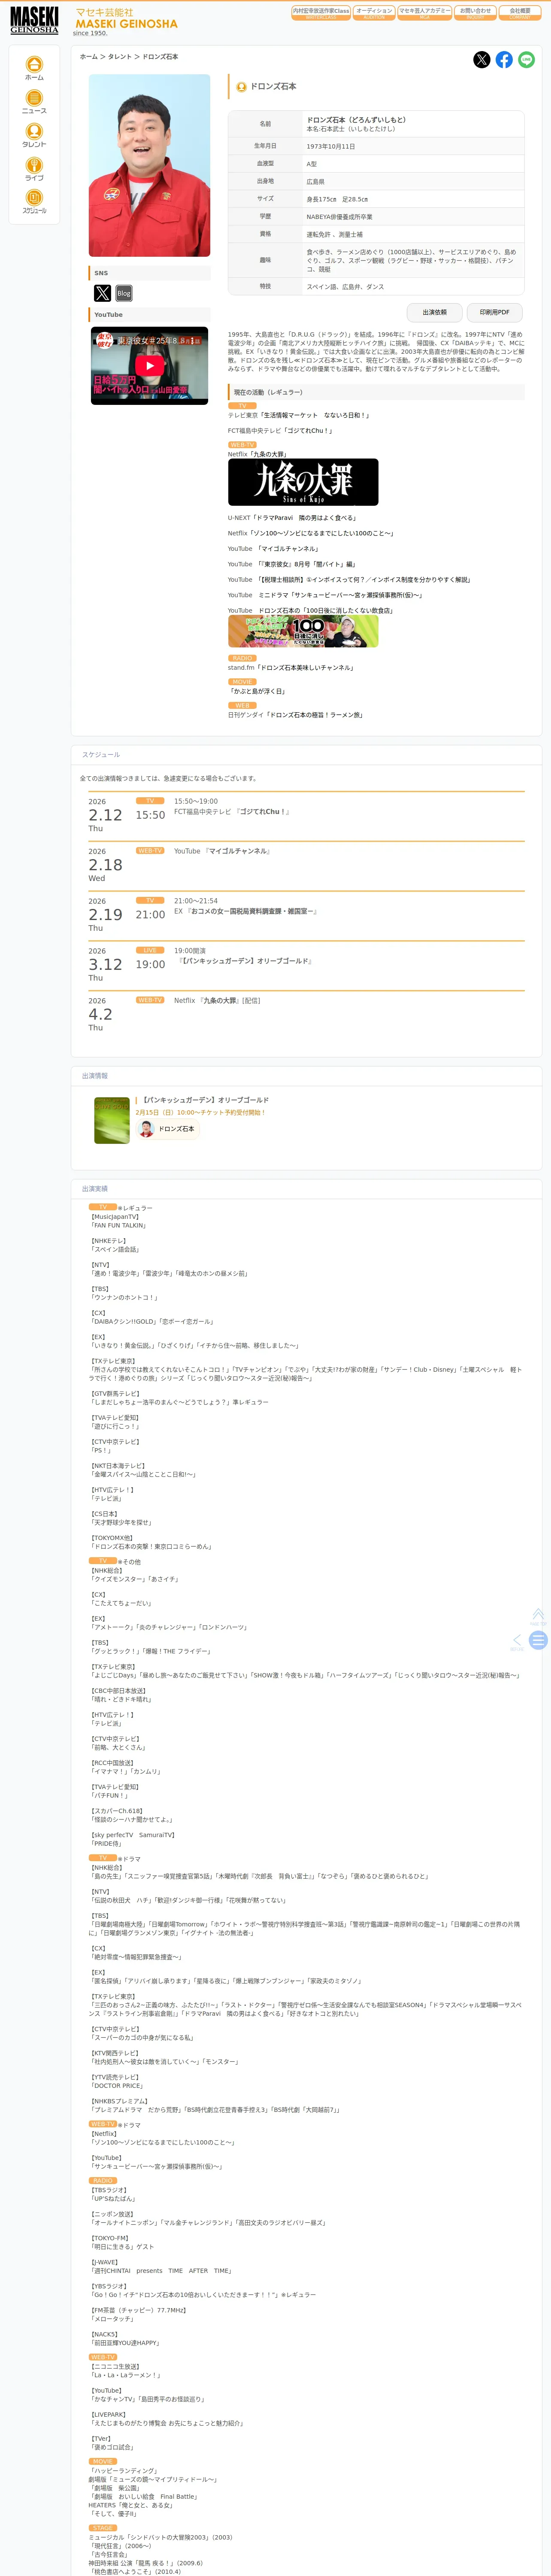Open the X account under SNS

103,293
